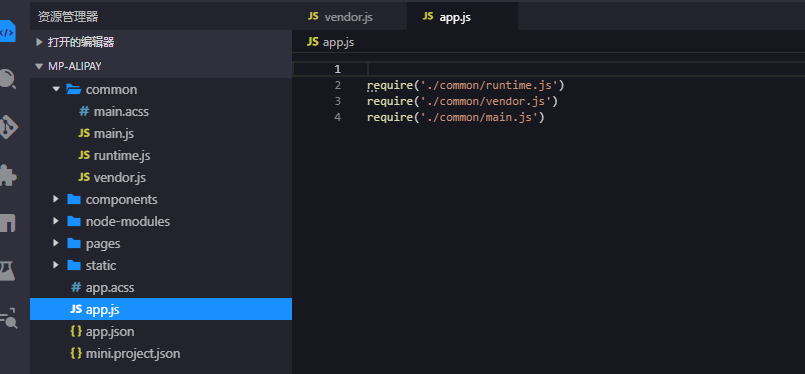Click line number 2 in the gutter
This screenshot has height=374, width=805.
point(337,85)
